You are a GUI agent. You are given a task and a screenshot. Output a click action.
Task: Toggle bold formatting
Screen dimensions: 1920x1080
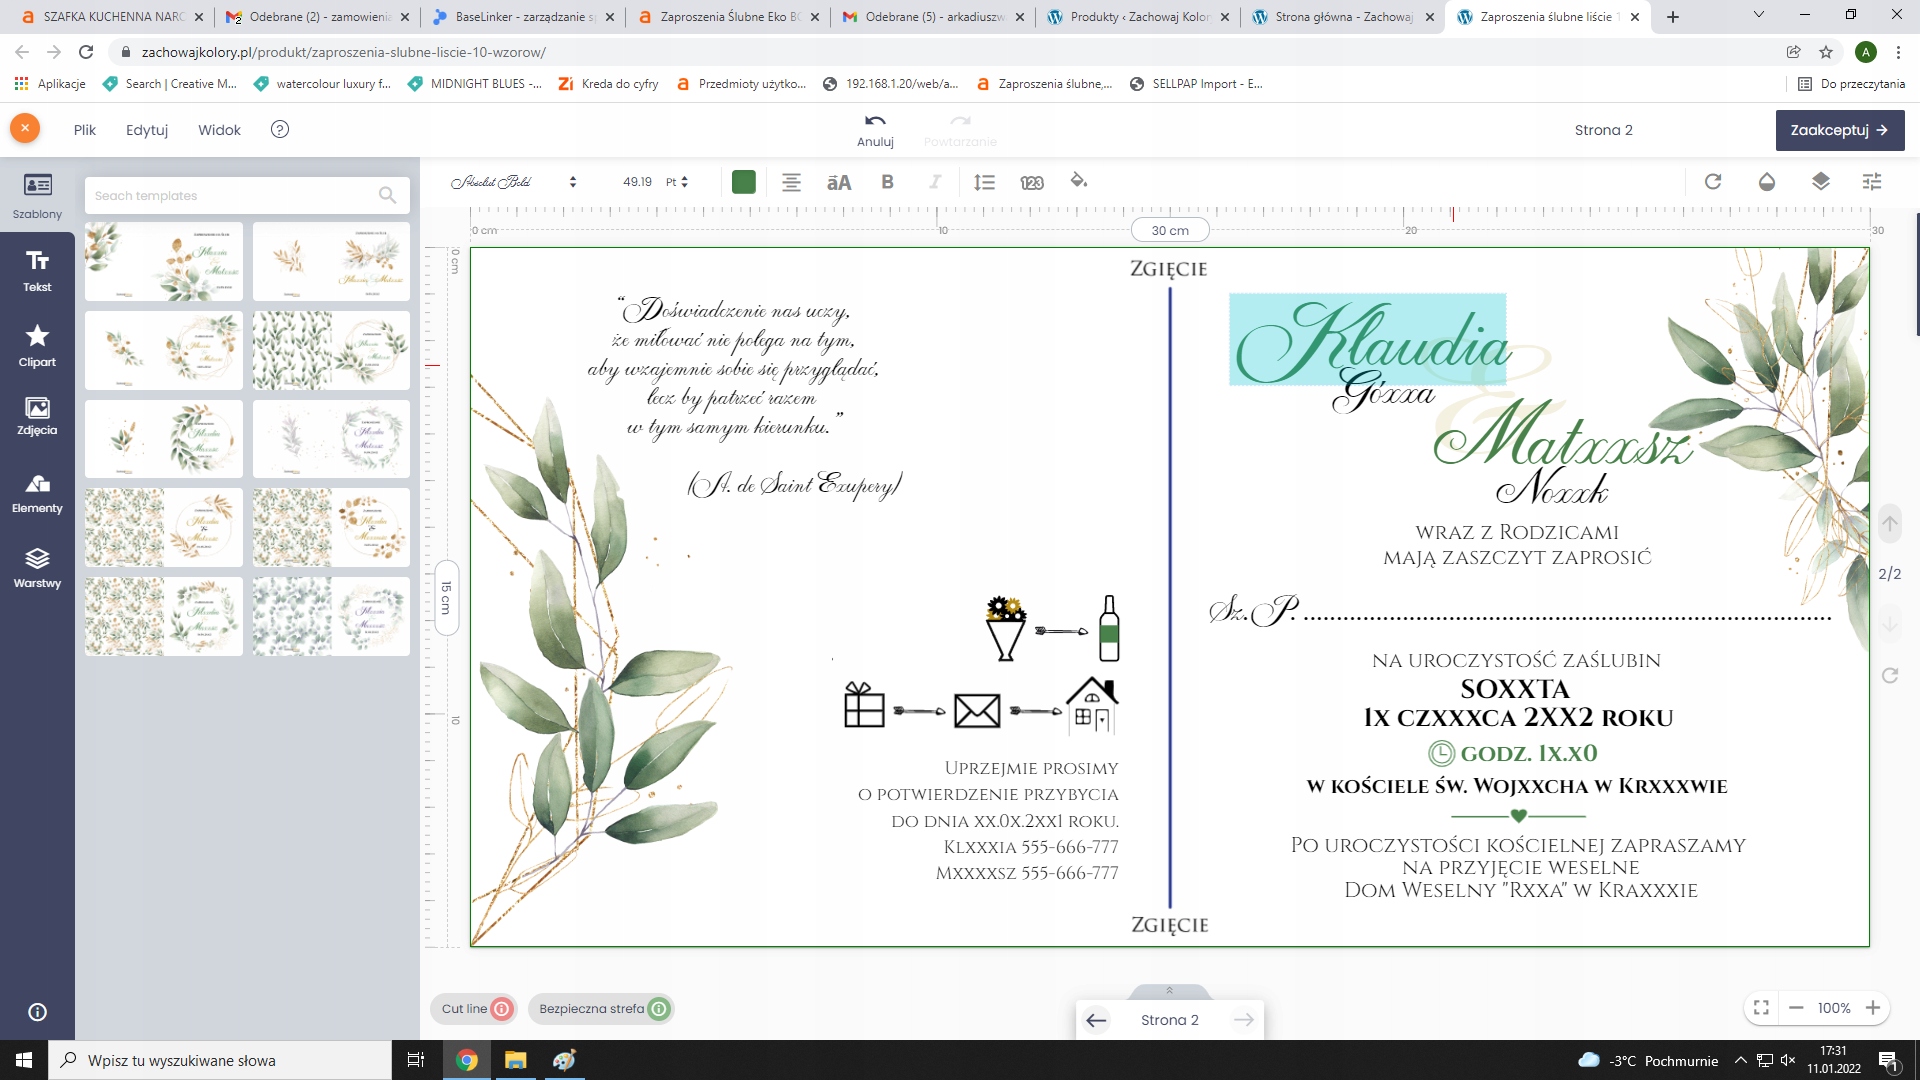coord(887,182)
